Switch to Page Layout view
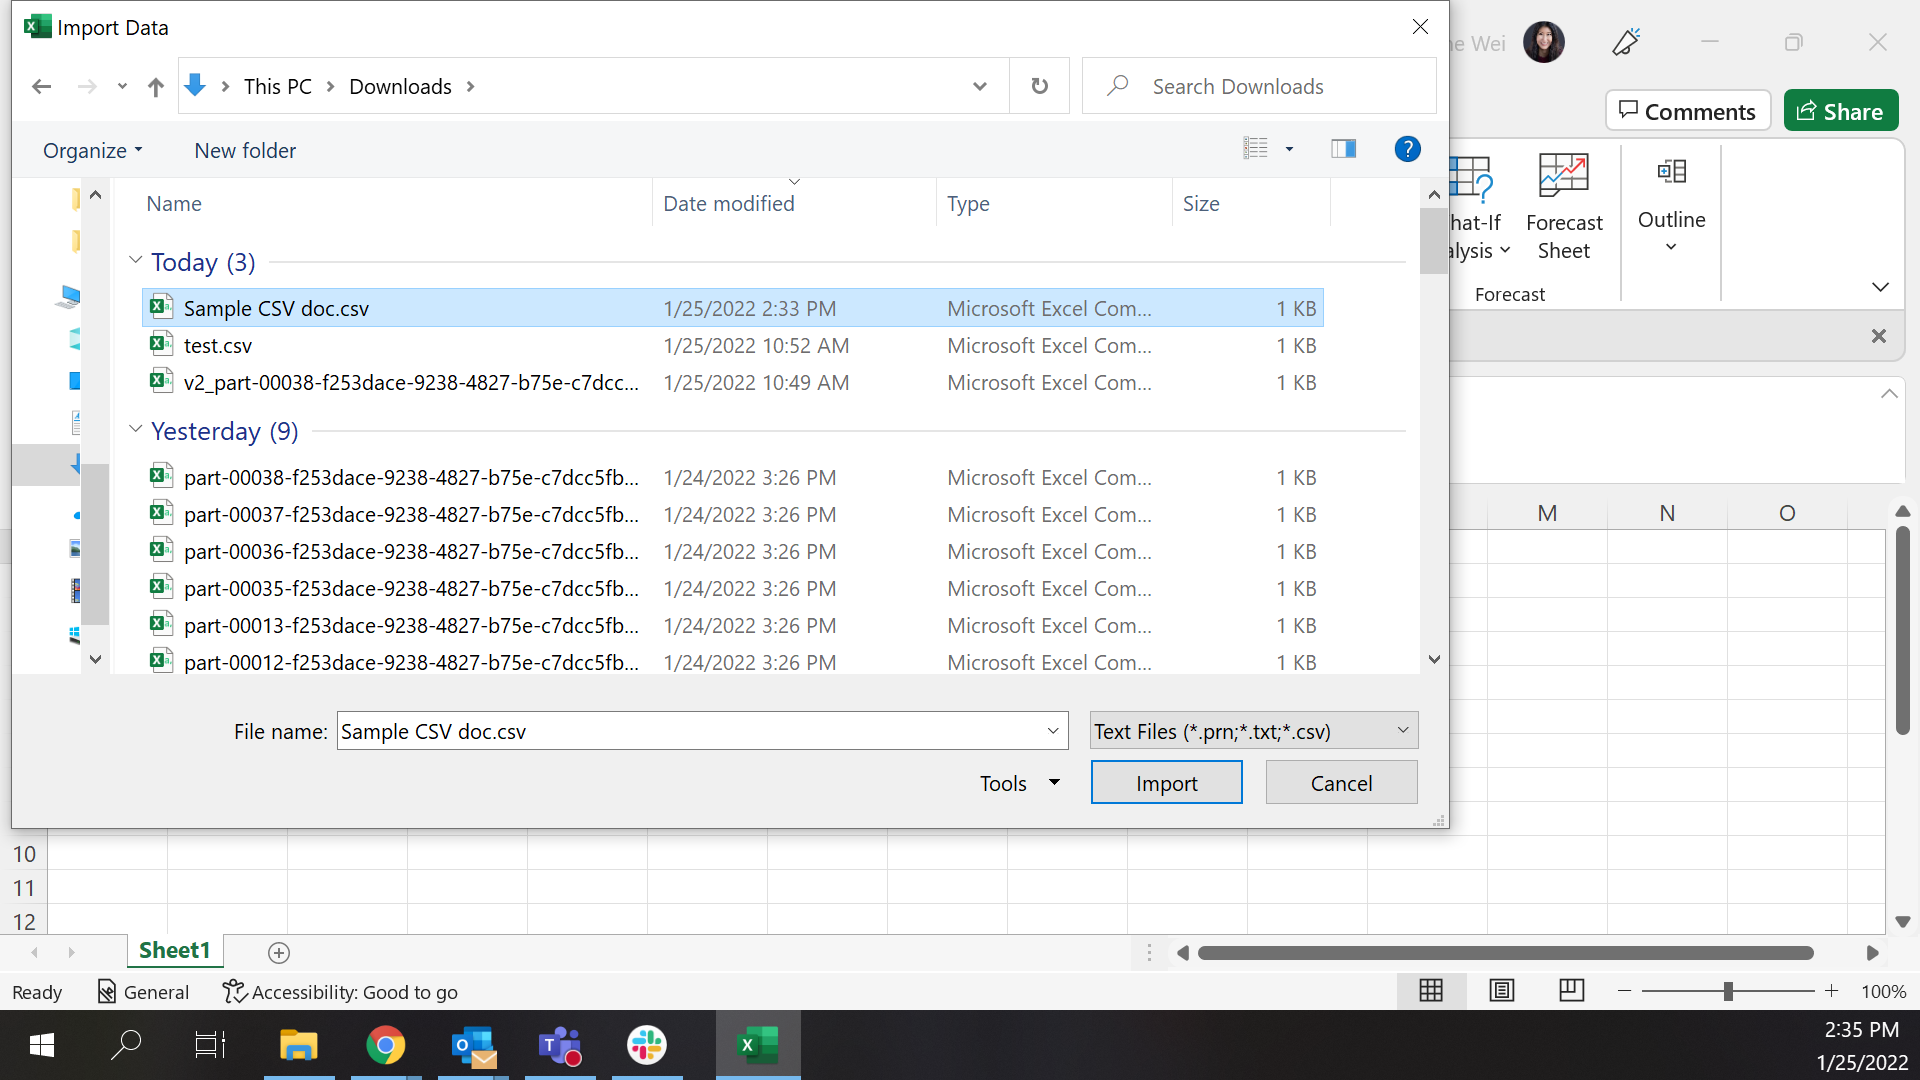 click(x=1501, y=991)
